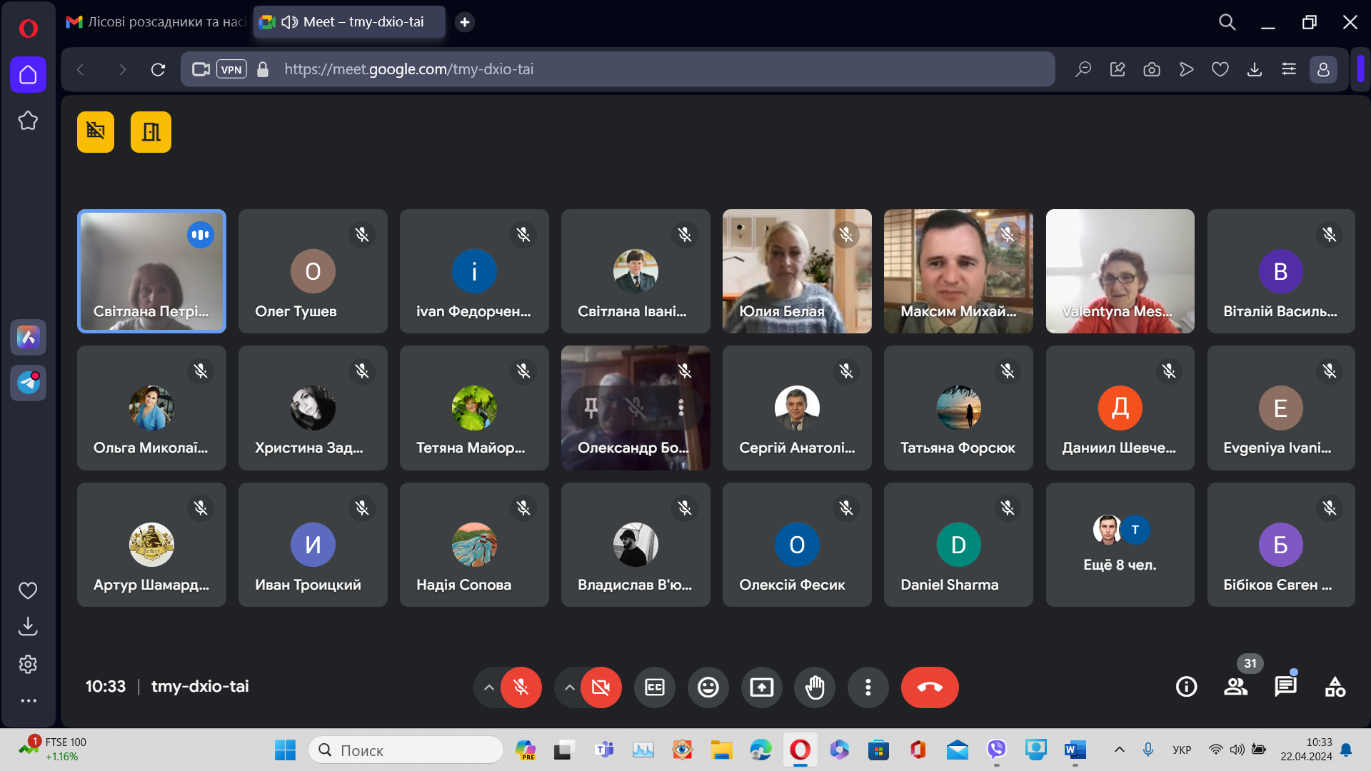Select the Максим Михай... video tile

[x=958, y=271]
